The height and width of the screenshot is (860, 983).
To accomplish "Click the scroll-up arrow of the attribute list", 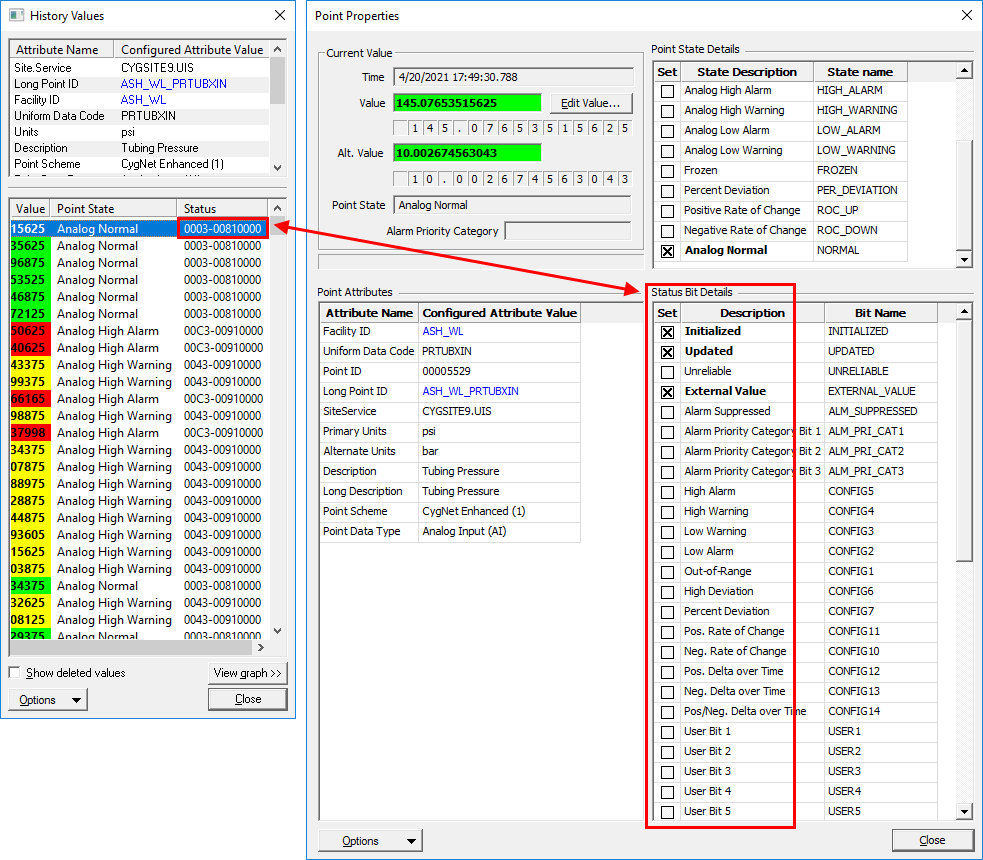I will pos(278,49).
